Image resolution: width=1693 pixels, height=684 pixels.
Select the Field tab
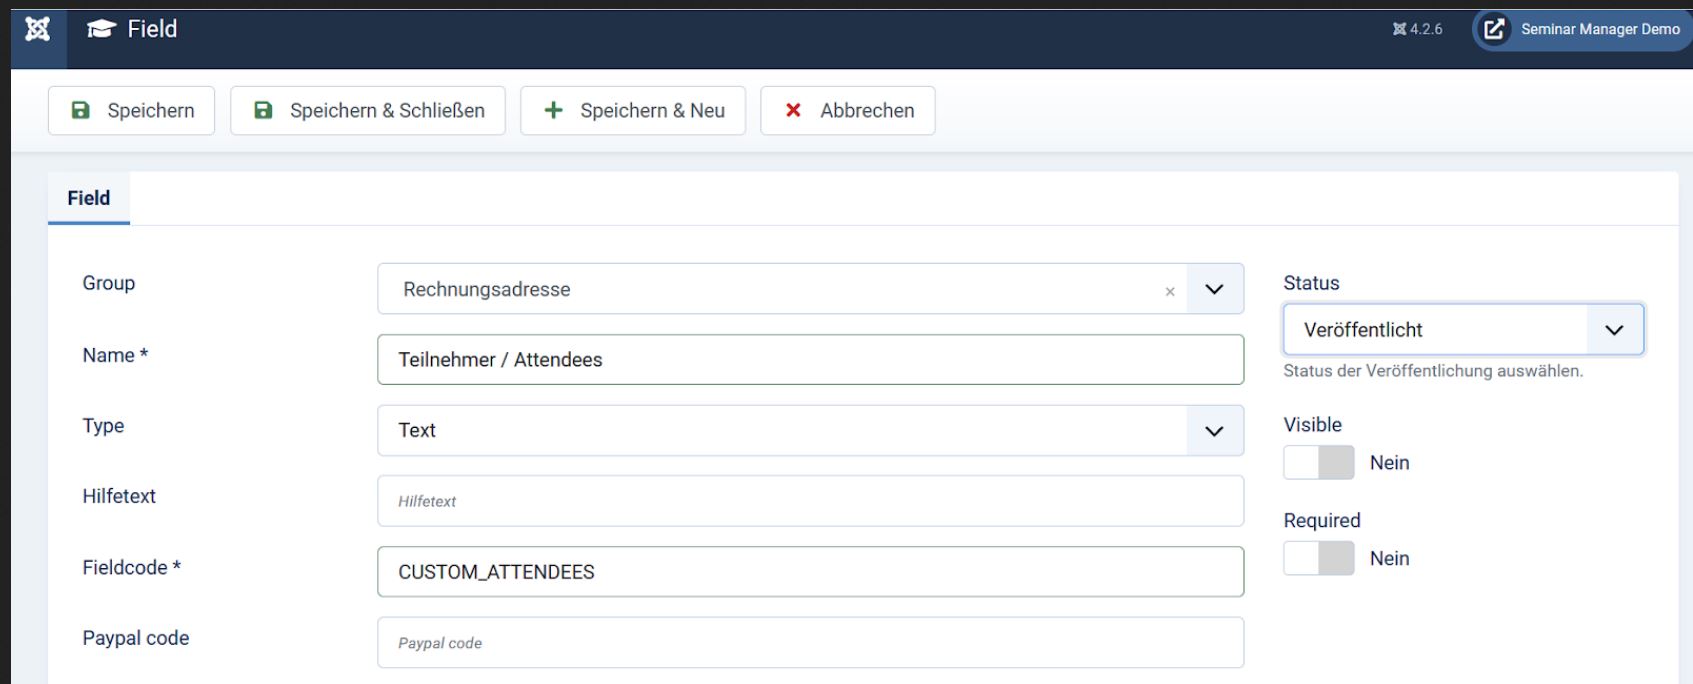pyautogui.click(x=89, y=198)
